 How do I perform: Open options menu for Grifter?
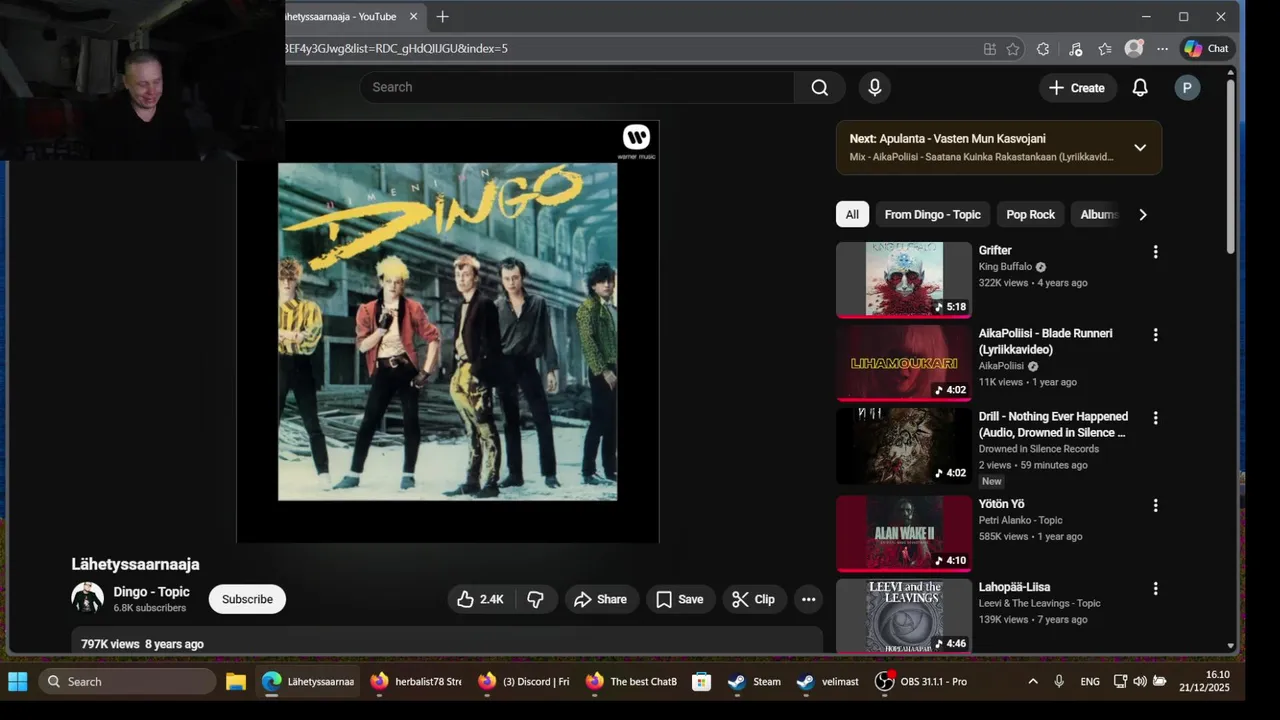(1155, 252)
